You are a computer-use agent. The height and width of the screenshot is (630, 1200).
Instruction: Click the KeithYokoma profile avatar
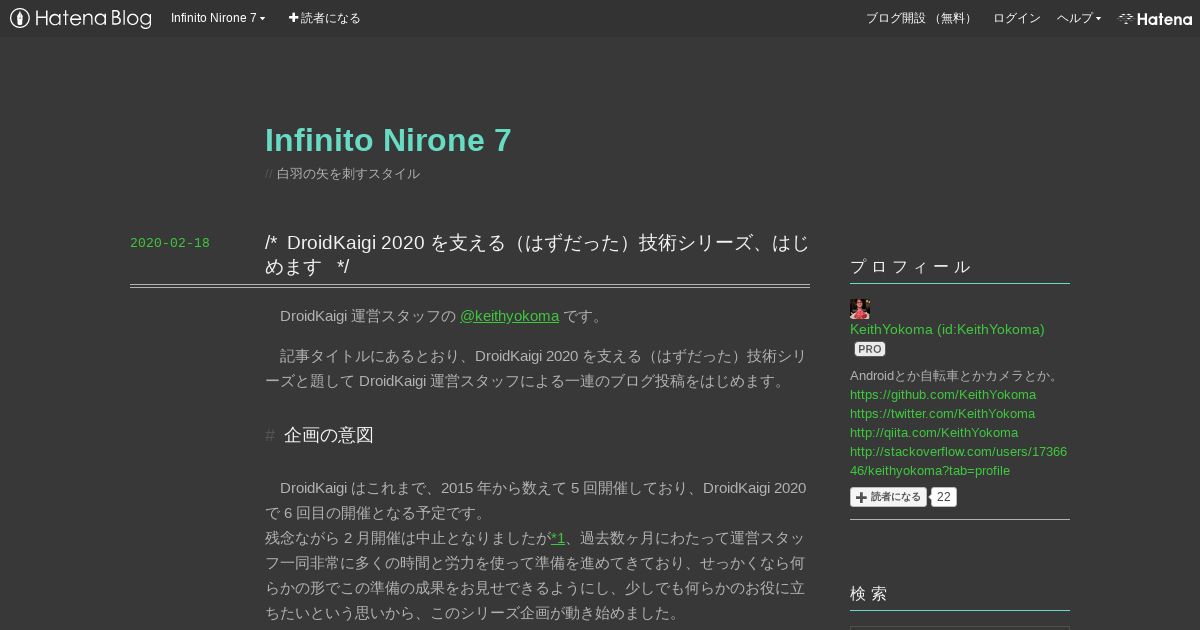pos(860,309)
